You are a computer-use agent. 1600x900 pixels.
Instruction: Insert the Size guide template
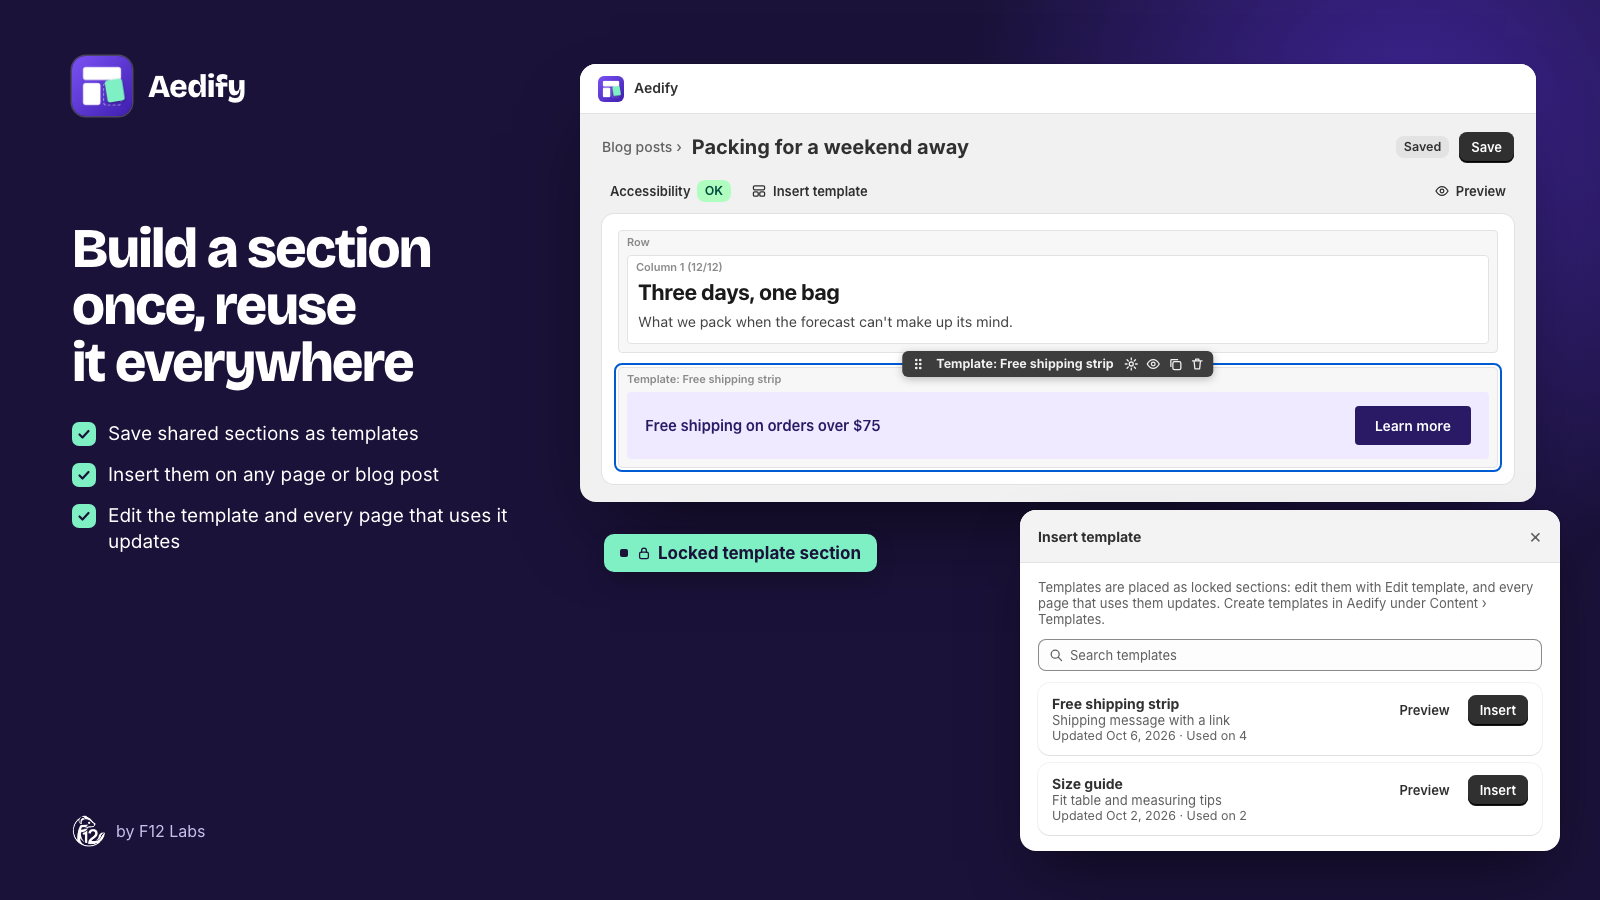1497,790
